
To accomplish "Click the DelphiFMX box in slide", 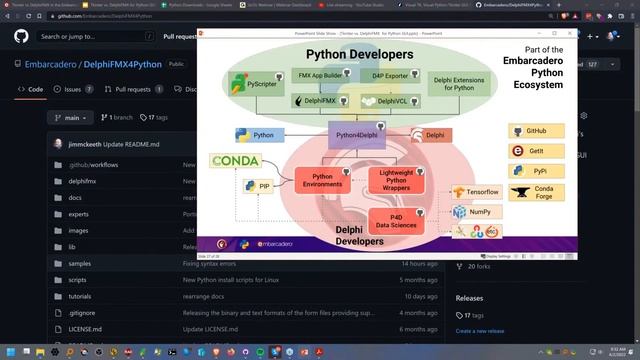I will pos(320,101).
